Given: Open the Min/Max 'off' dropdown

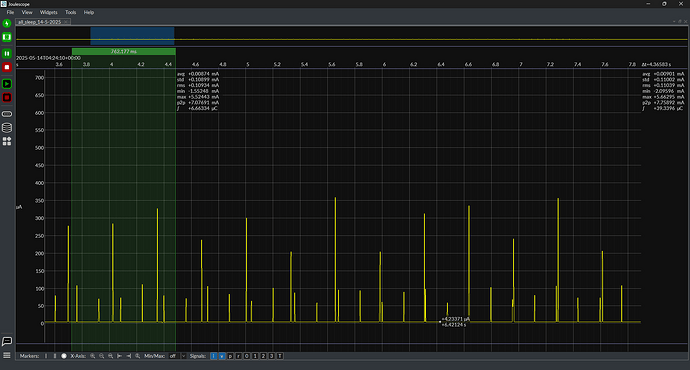Looking at the screenshot, I should click(177, 356).
